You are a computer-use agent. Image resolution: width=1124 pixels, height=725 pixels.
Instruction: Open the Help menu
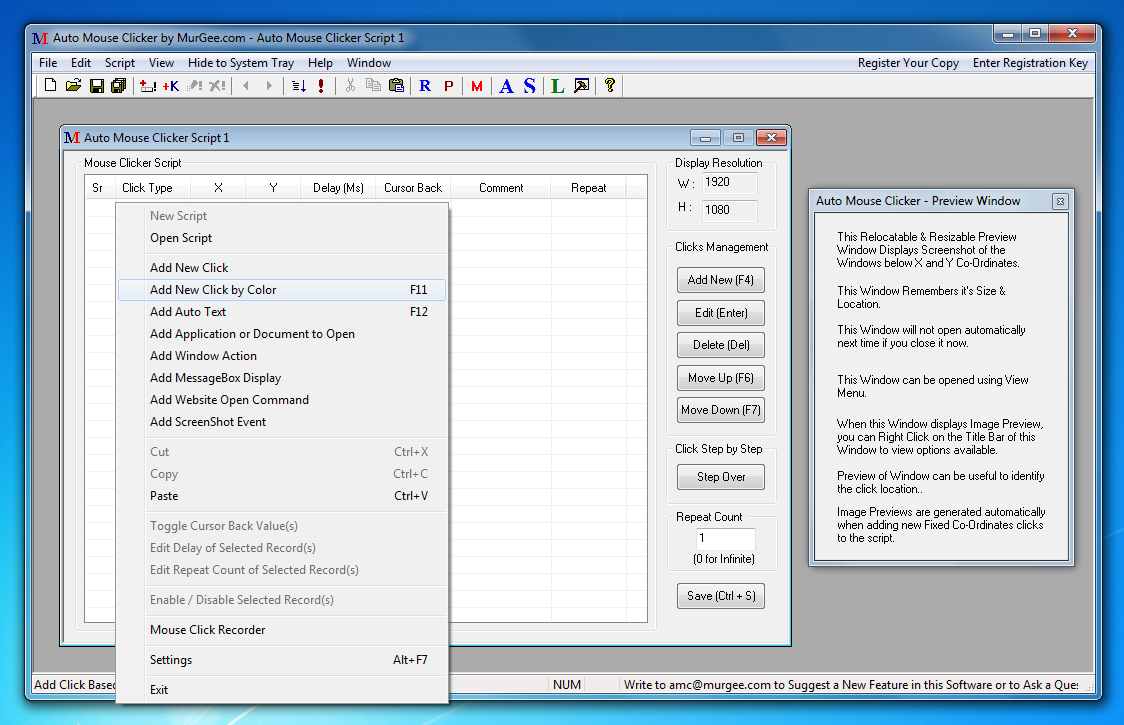(x=320, y=63)
